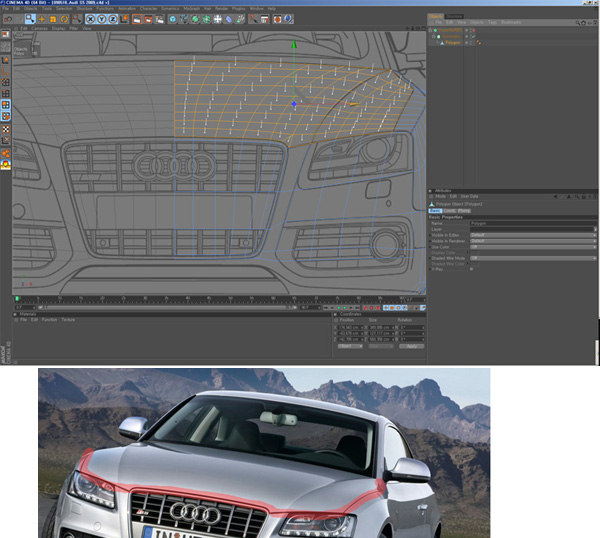This screenshot has width=600, height=538.
Task: Open Attributes Mode menu
Action: click(x=440, y=196)
